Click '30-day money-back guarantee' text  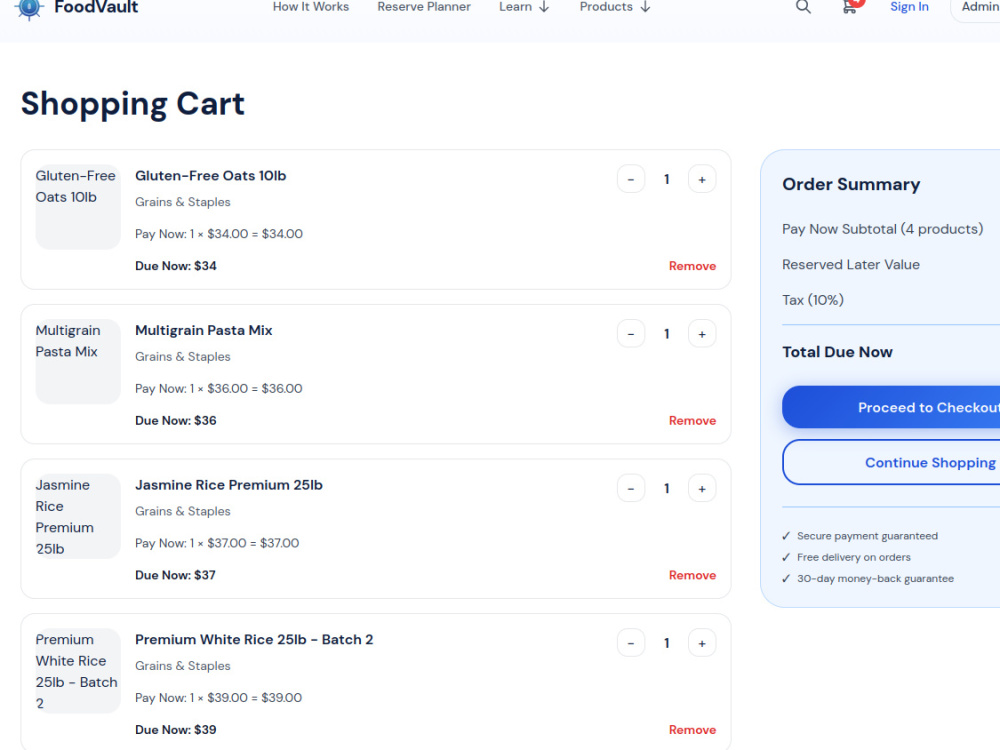876,578
